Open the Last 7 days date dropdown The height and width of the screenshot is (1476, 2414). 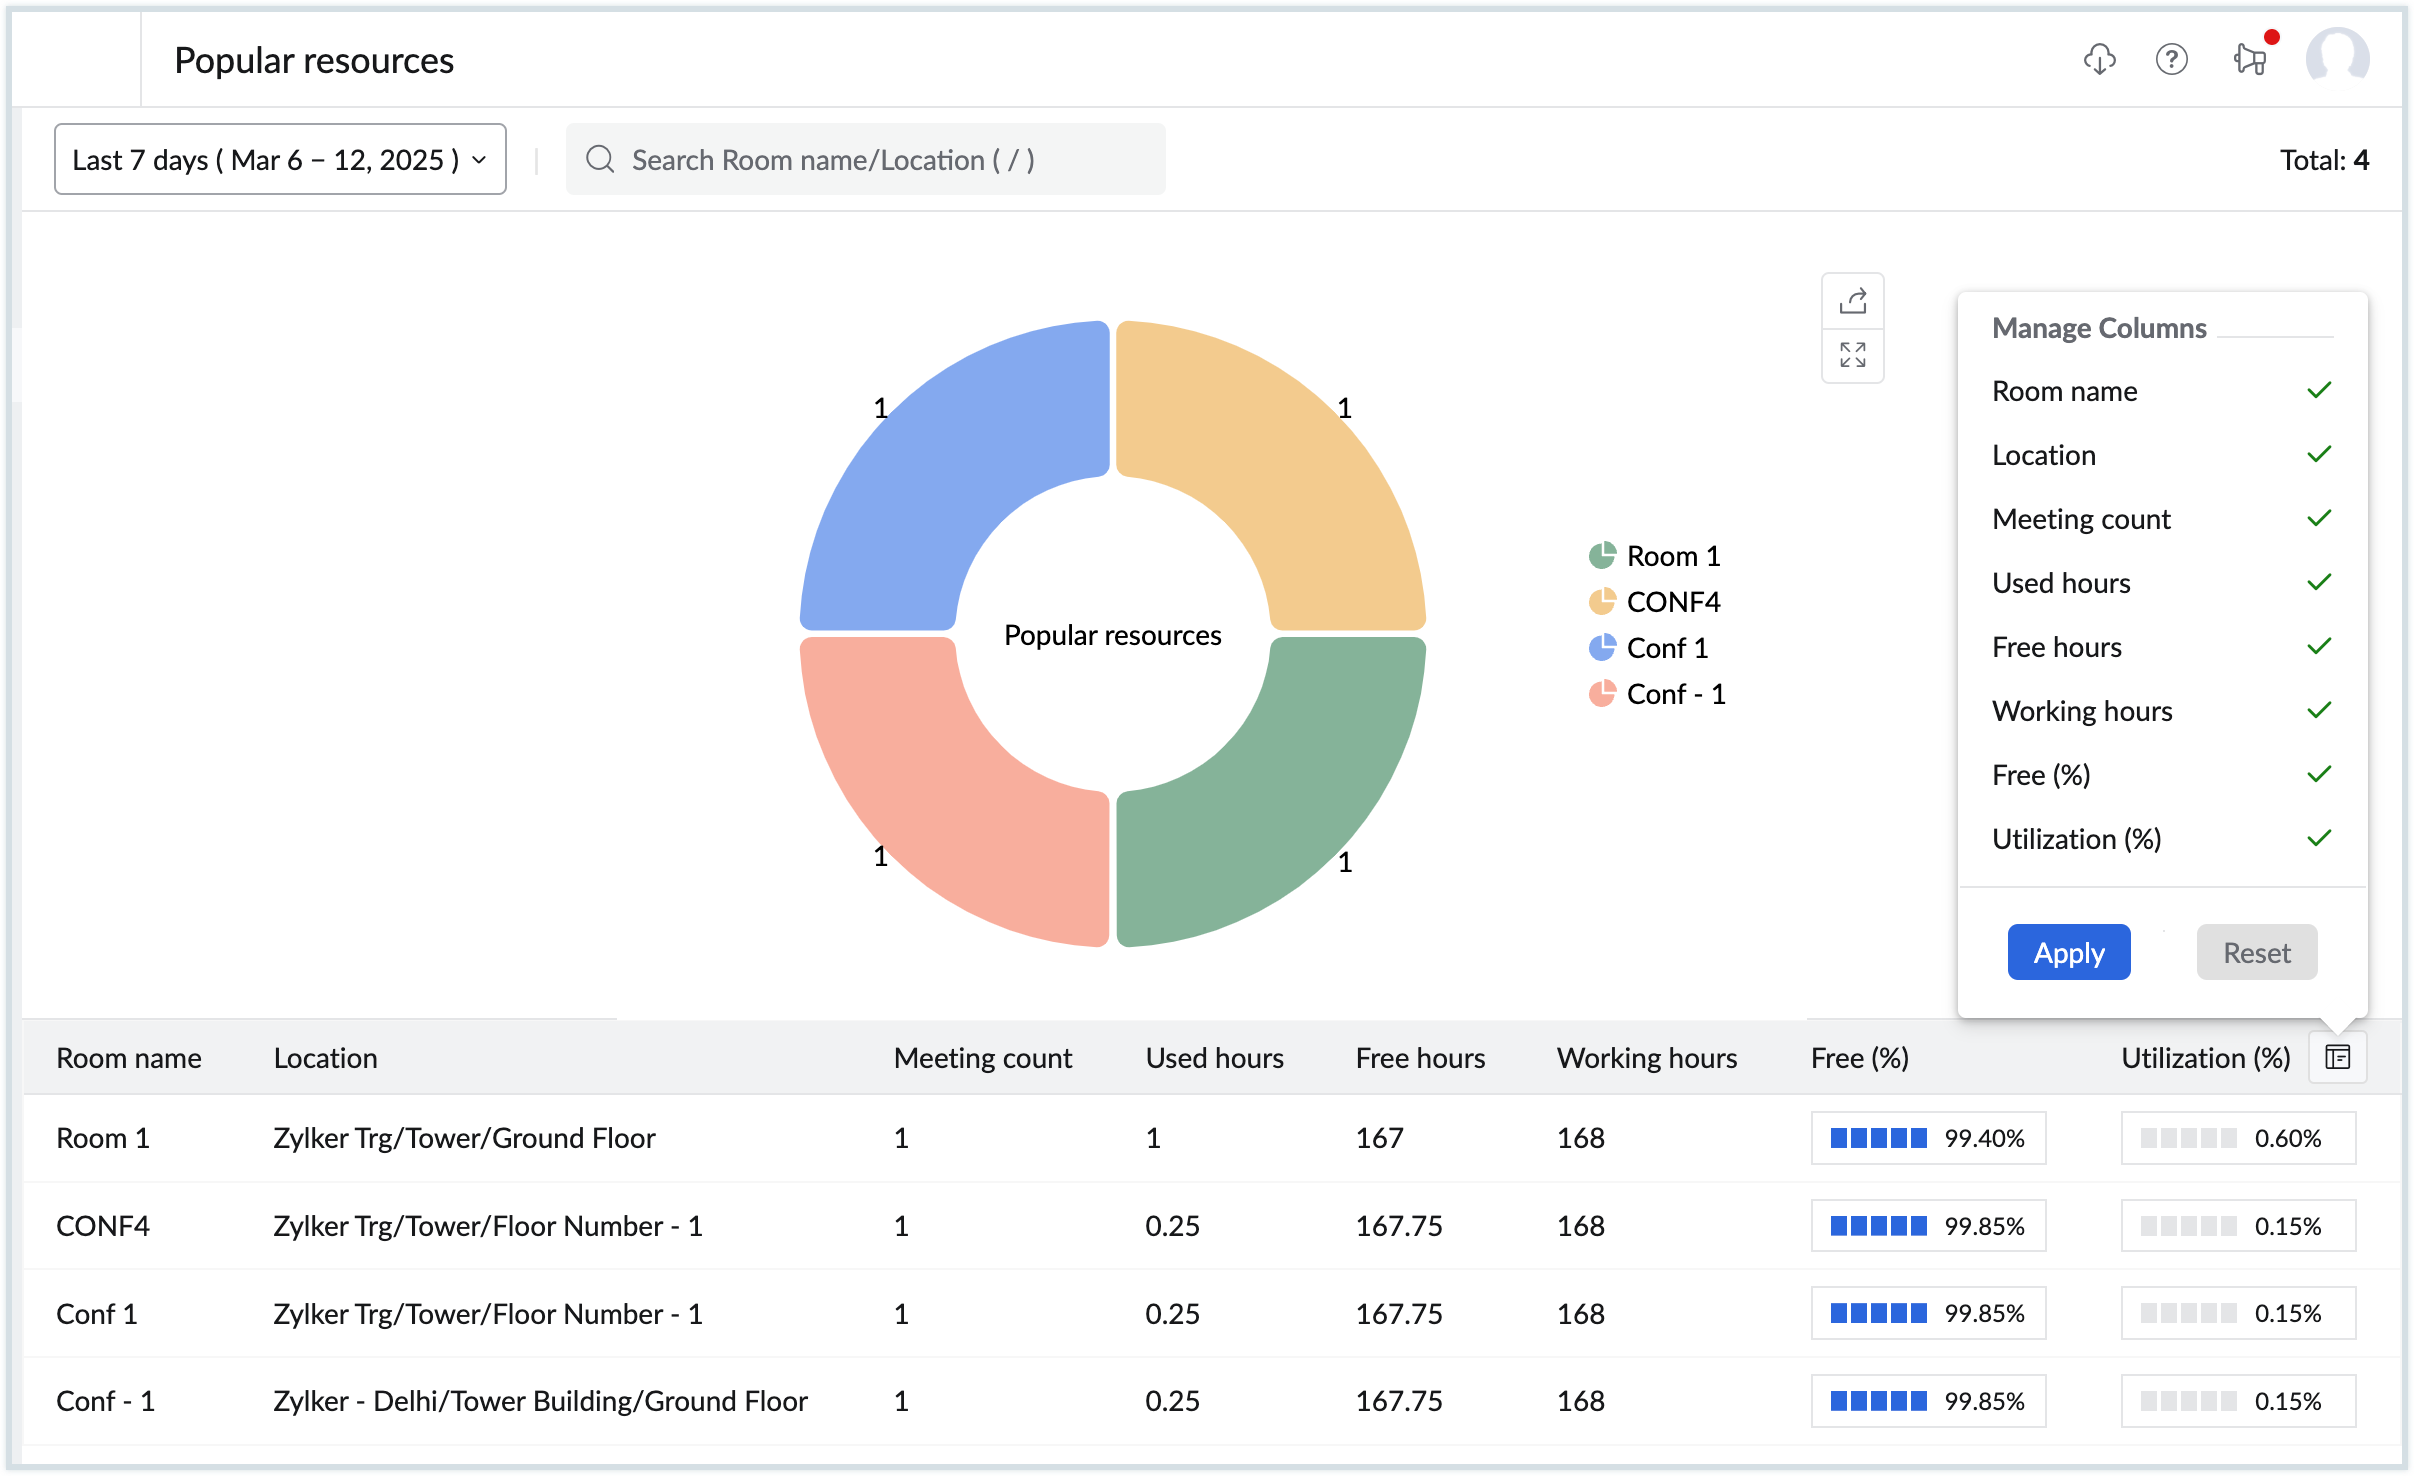tap(280, 160)
